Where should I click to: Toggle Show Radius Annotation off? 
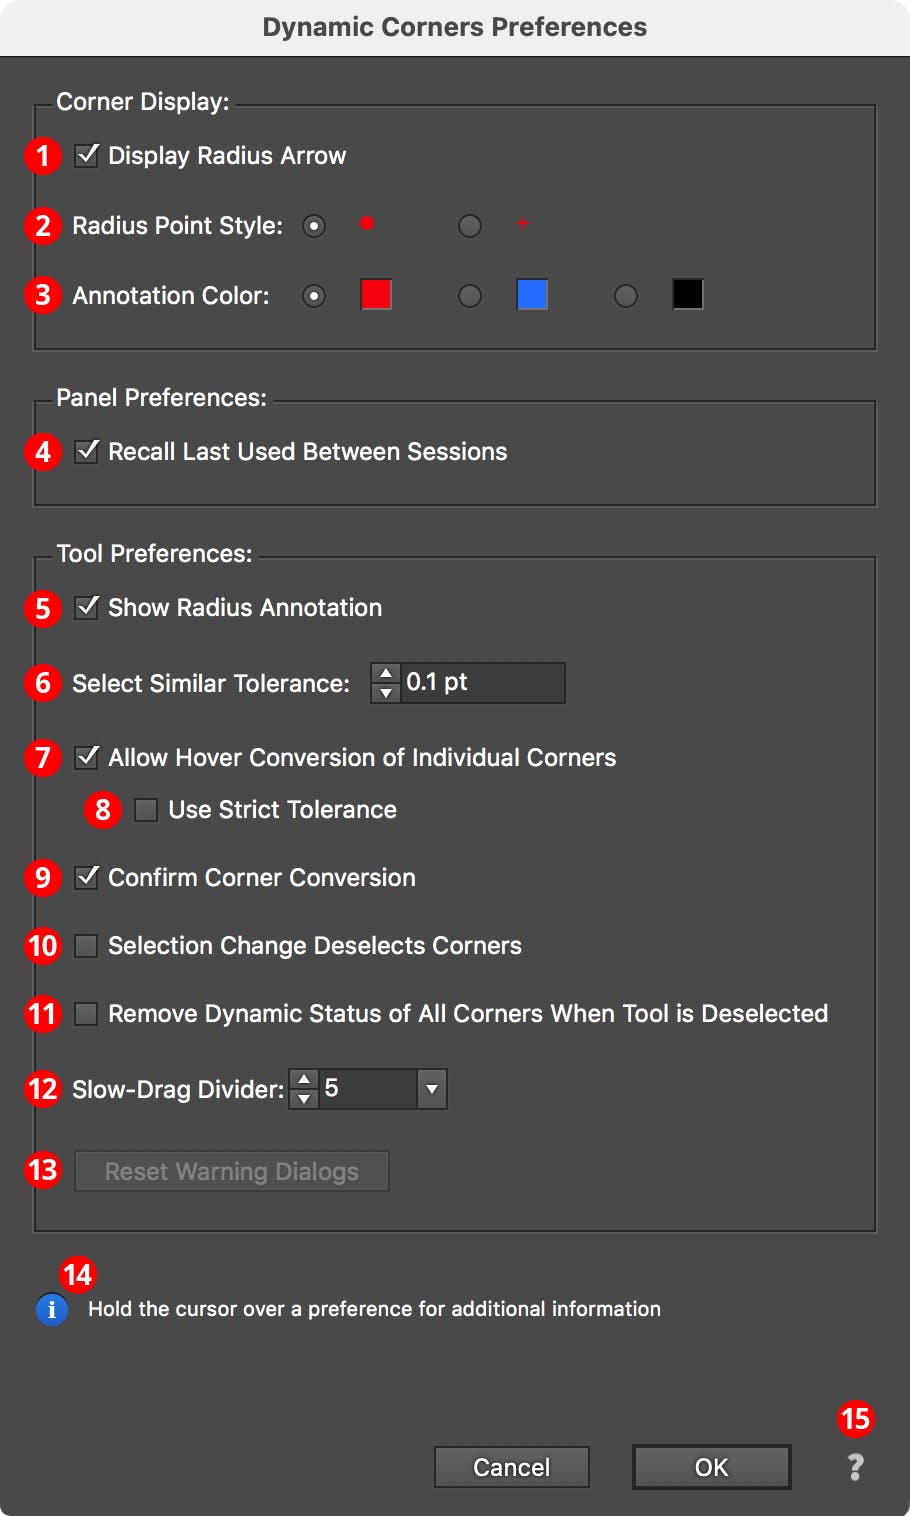pyautogui.click(x=86, y=608)
